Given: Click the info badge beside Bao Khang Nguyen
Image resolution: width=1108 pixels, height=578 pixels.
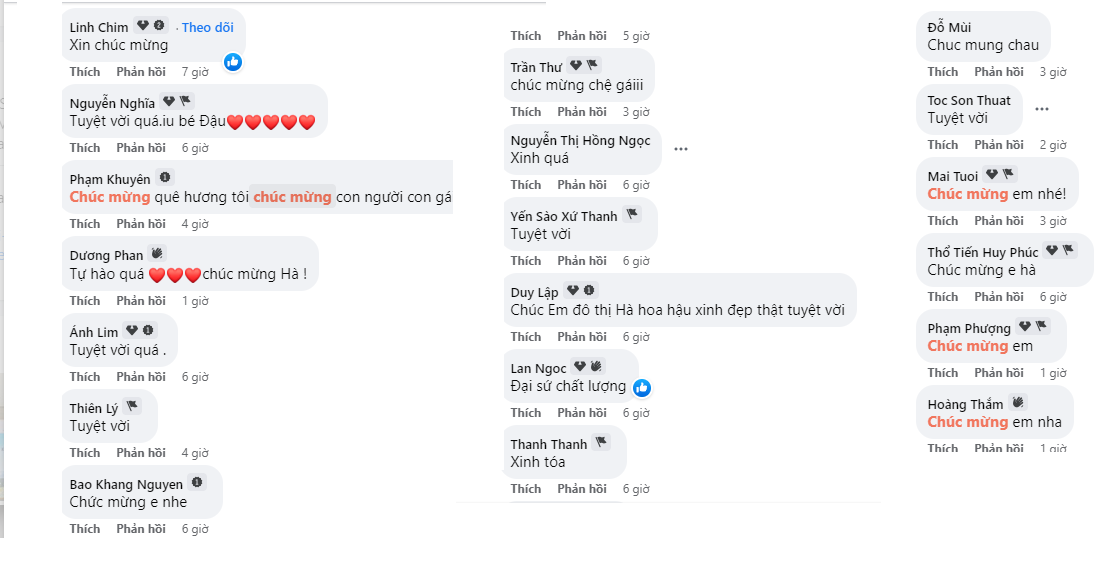Looking at the screenshot, I should (197, 483).
